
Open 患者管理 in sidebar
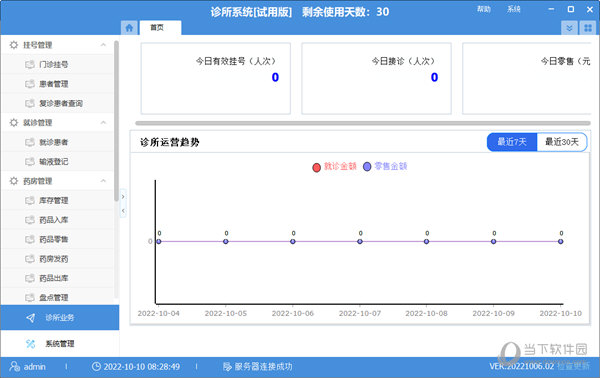58,84
